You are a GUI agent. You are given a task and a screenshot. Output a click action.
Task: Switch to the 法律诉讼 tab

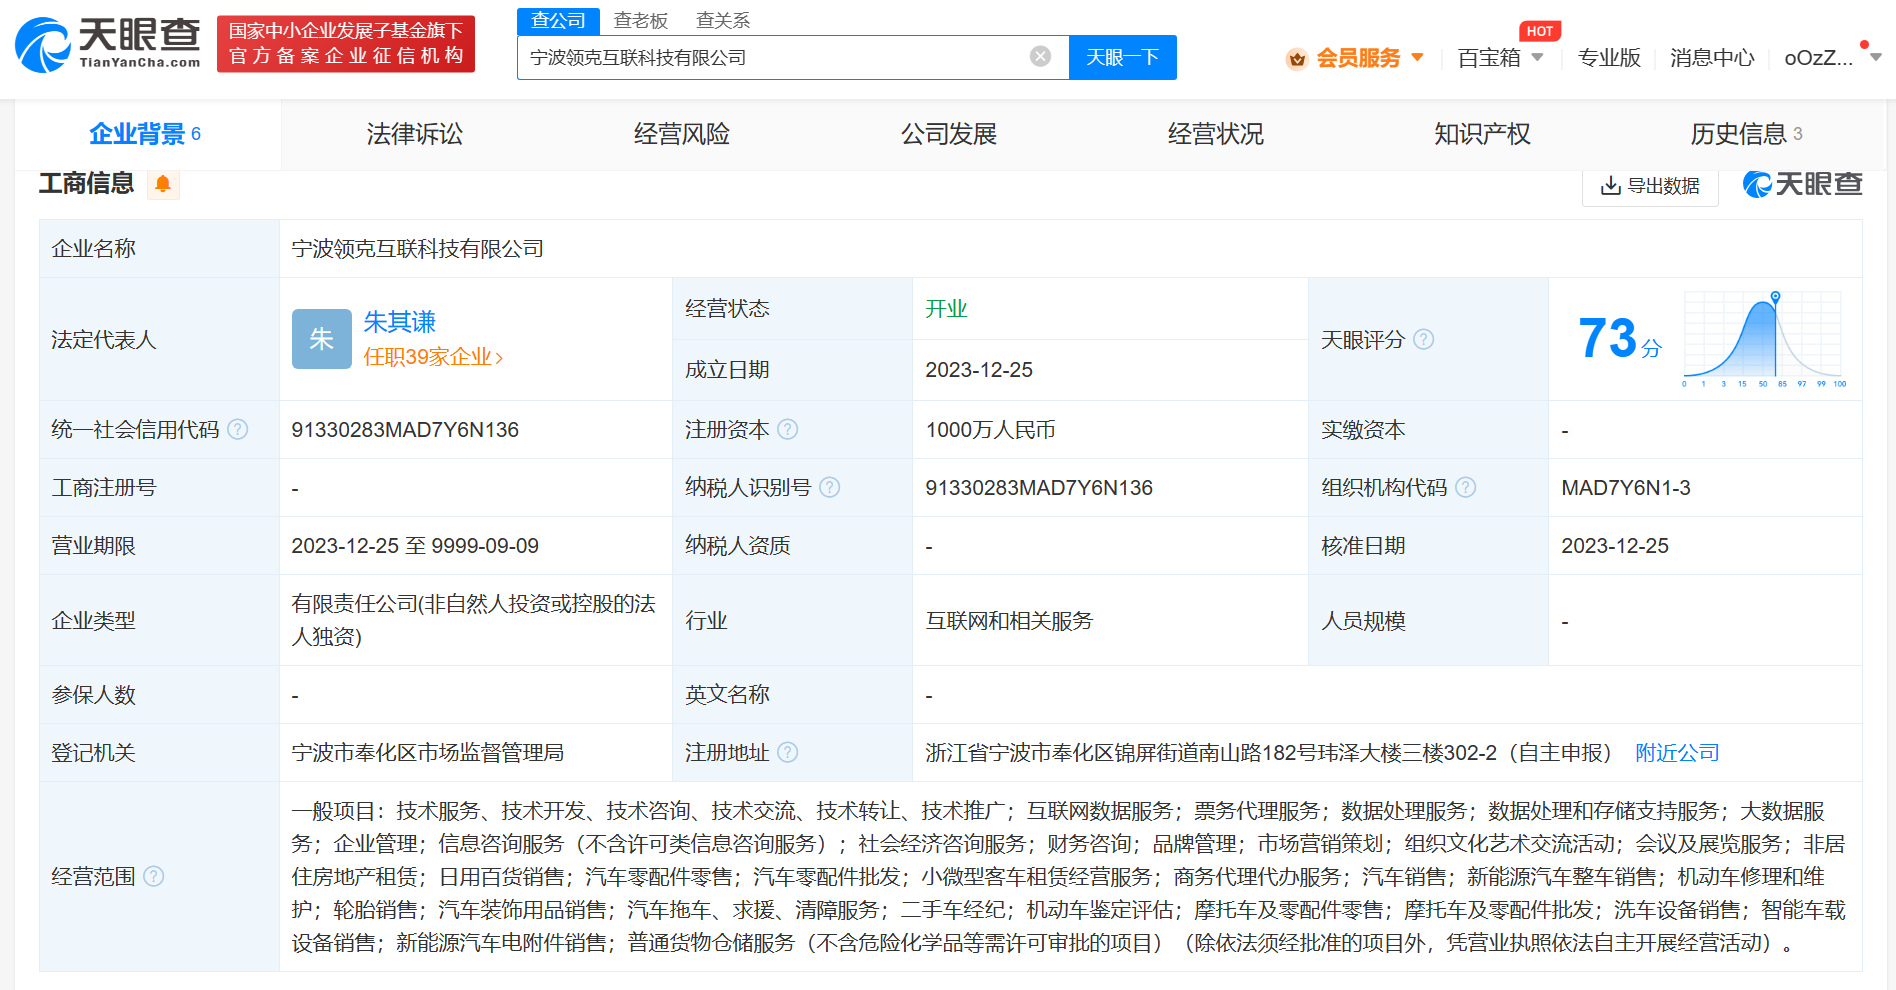click(414, 134)
